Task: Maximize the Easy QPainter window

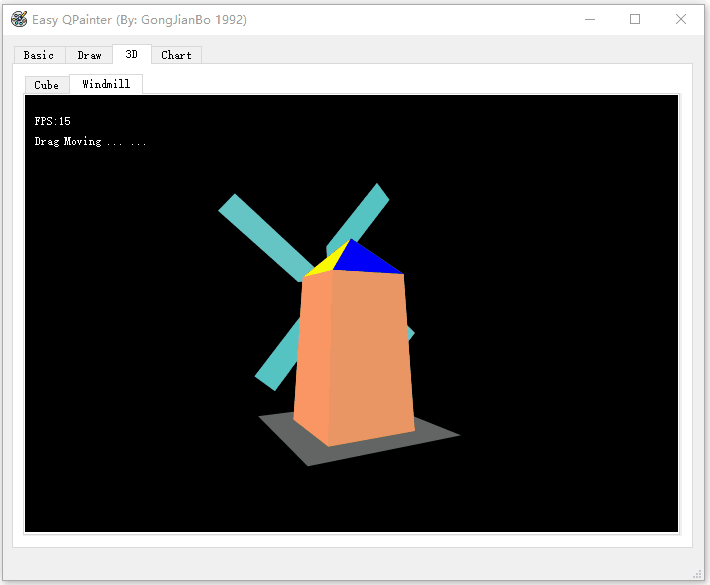Action: pyautogui.click(x=635, y=19)
